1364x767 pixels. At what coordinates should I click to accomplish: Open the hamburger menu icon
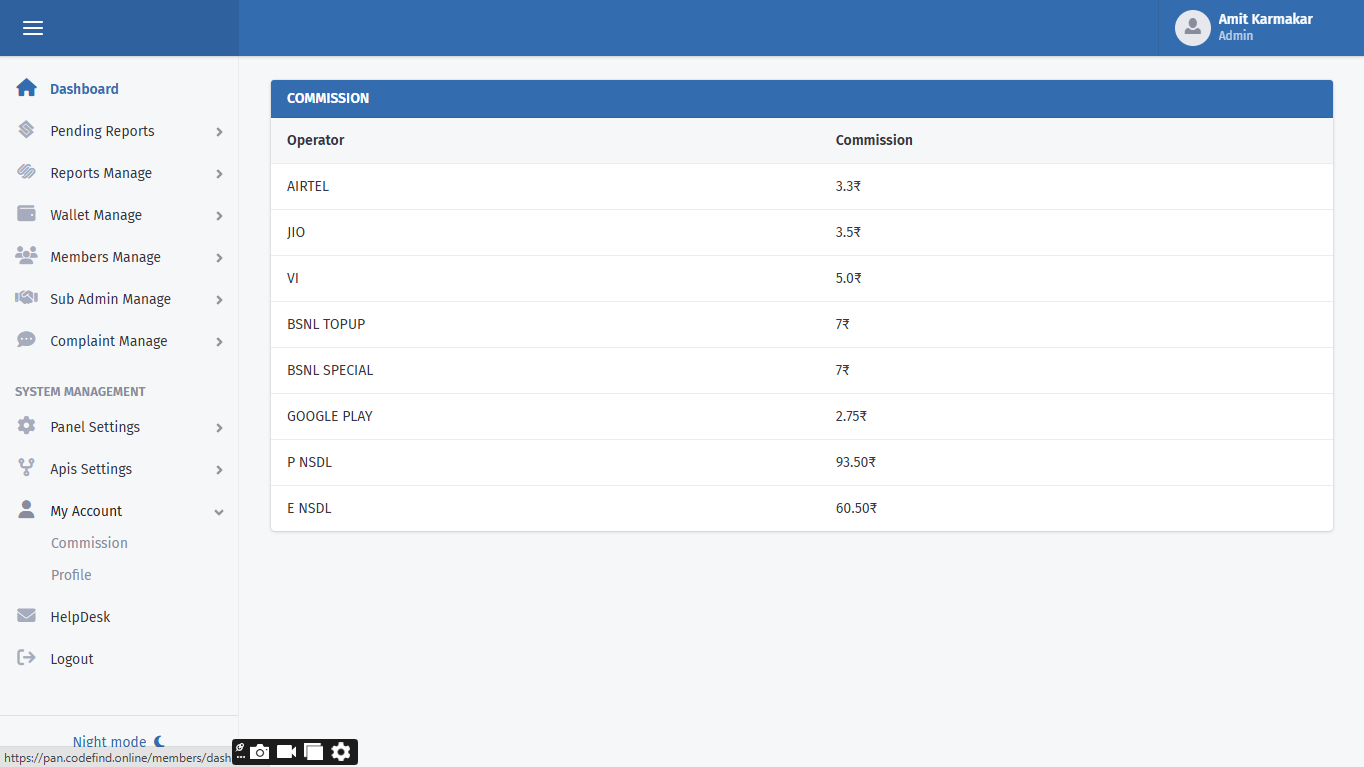(33, 28)
